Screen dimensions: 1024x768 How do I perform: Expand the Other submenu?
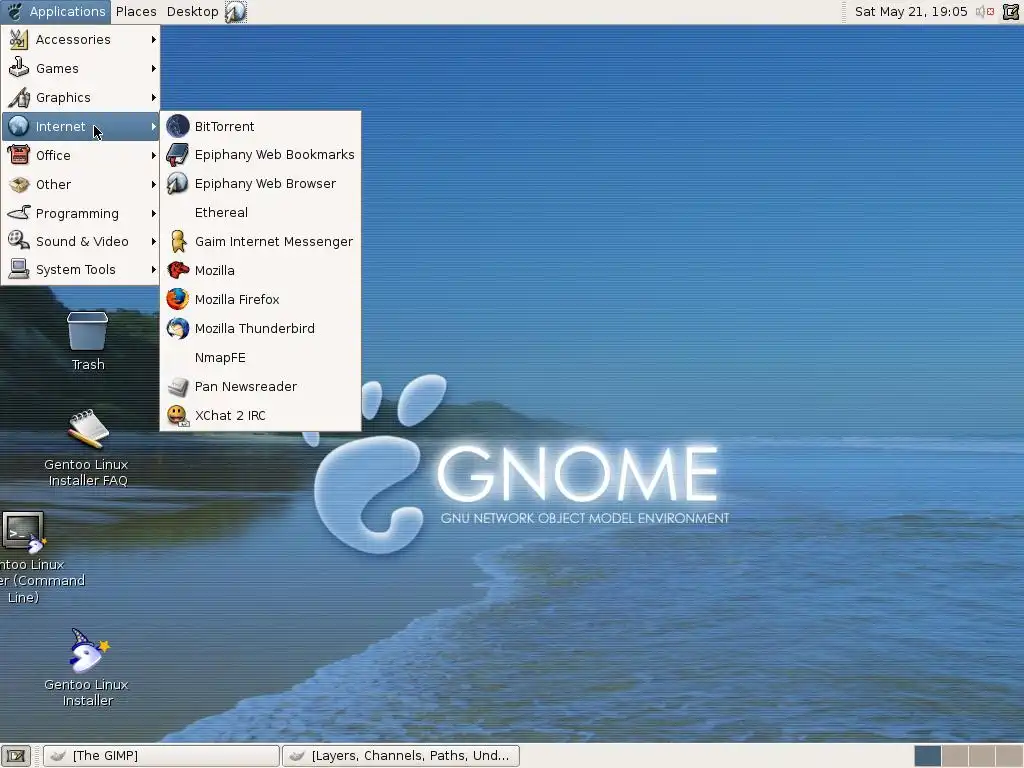[80, 185]
